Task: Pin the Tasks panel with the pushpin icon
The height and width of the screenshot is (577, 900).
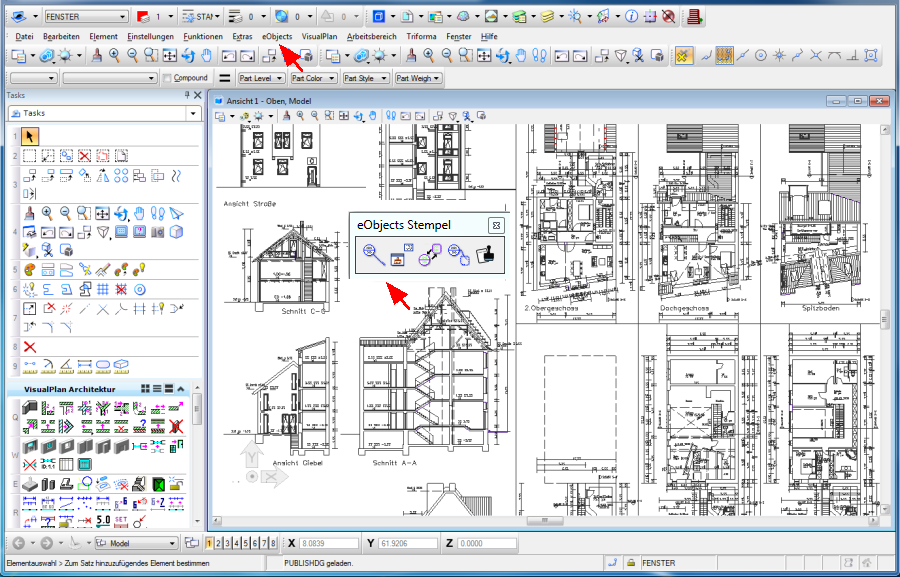Action: coord(187,95)
